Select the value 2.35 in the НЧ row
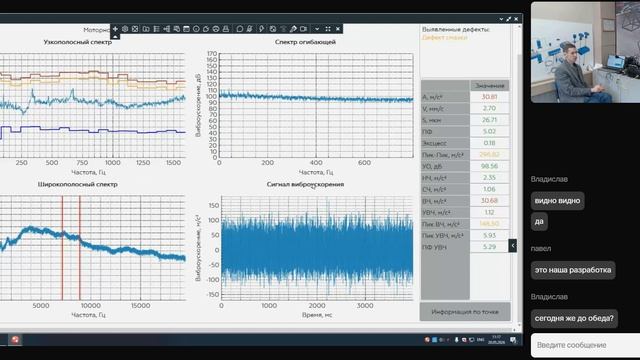The height and width of the screenshot is (360, 640). click(489, 178)
